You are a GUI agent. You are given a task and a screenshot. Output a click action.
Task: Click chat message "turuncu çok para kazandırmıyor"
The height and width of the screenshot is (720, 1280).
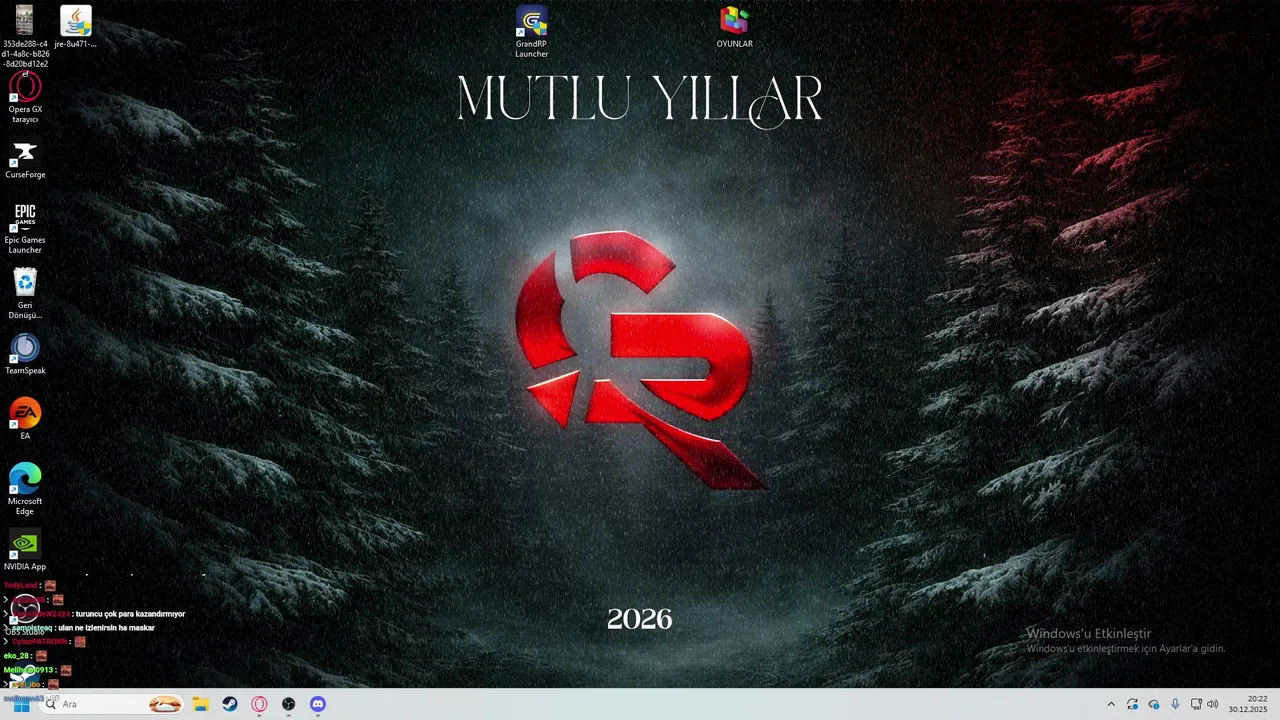[x=130, y=614]
